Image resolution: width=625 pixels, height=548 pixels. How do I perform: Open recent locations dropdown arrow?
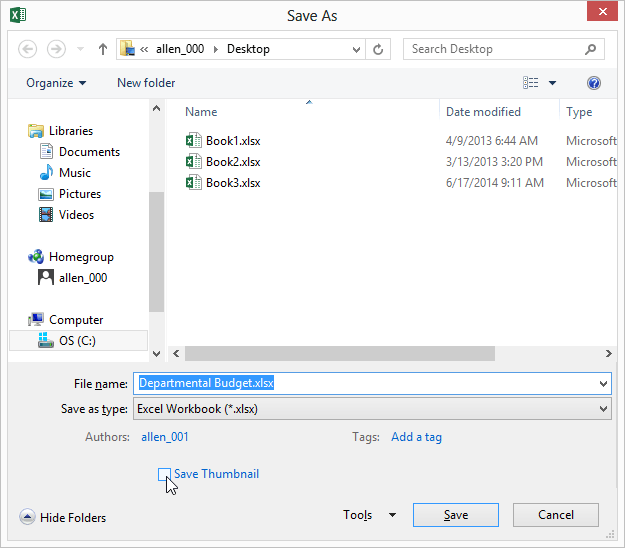(x=81, y=49)
